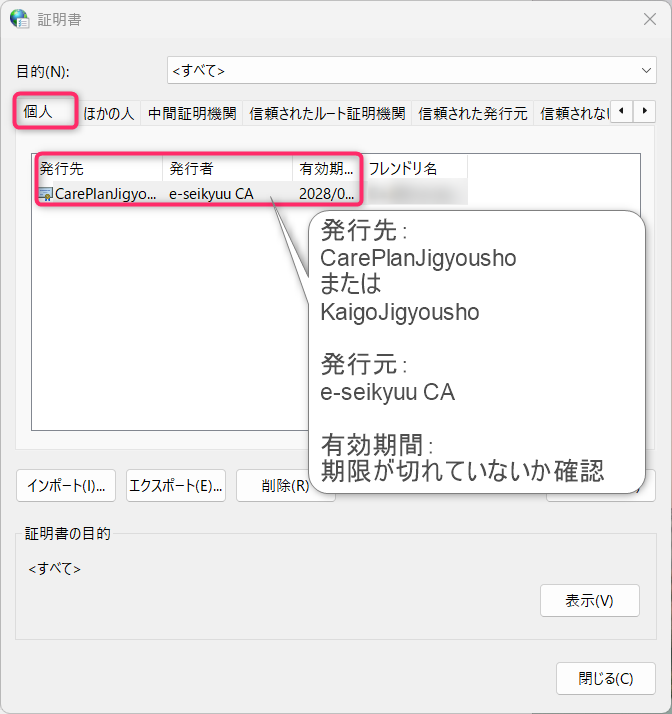Click the CarePlanJigyousho certificate icon
Image resolution: width=672 pixels, height=714 pixels.
(x=46, y=193)
